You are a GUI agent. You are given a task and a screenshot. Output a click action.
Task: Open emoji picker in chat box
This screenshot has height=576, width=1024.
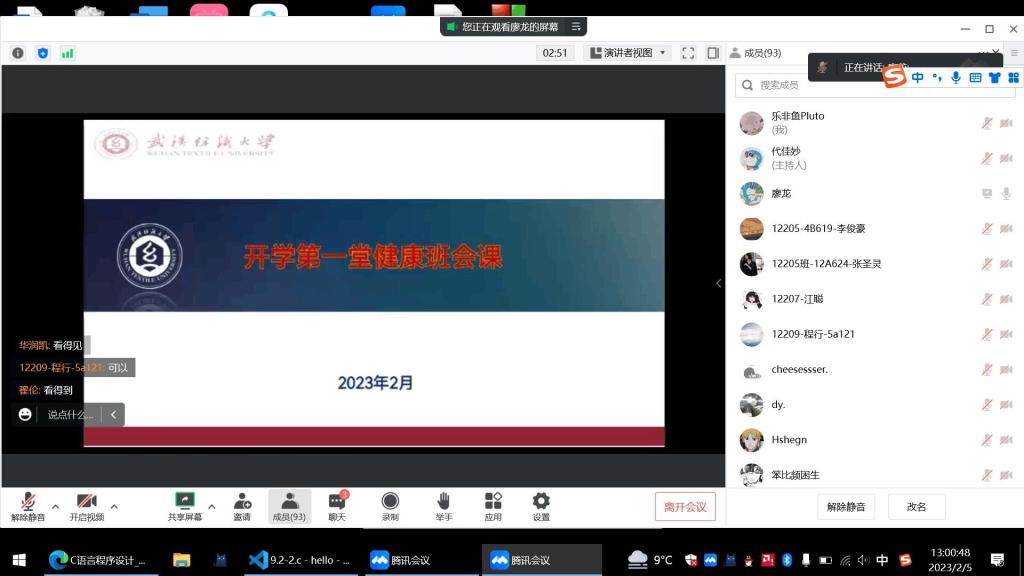click(x=25, y=414)
